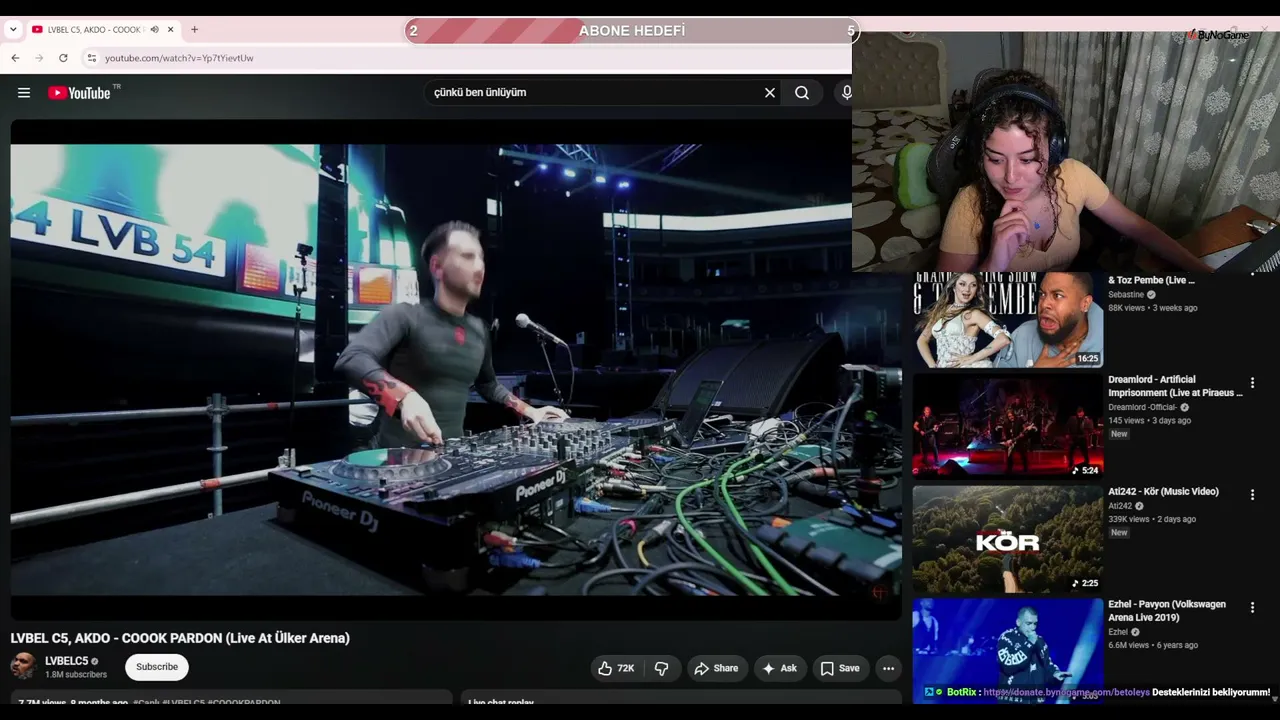
Task: Click the video title 'LVBEL C5, AKDO - COOOK PARDON'
Action: pos(180,638)
